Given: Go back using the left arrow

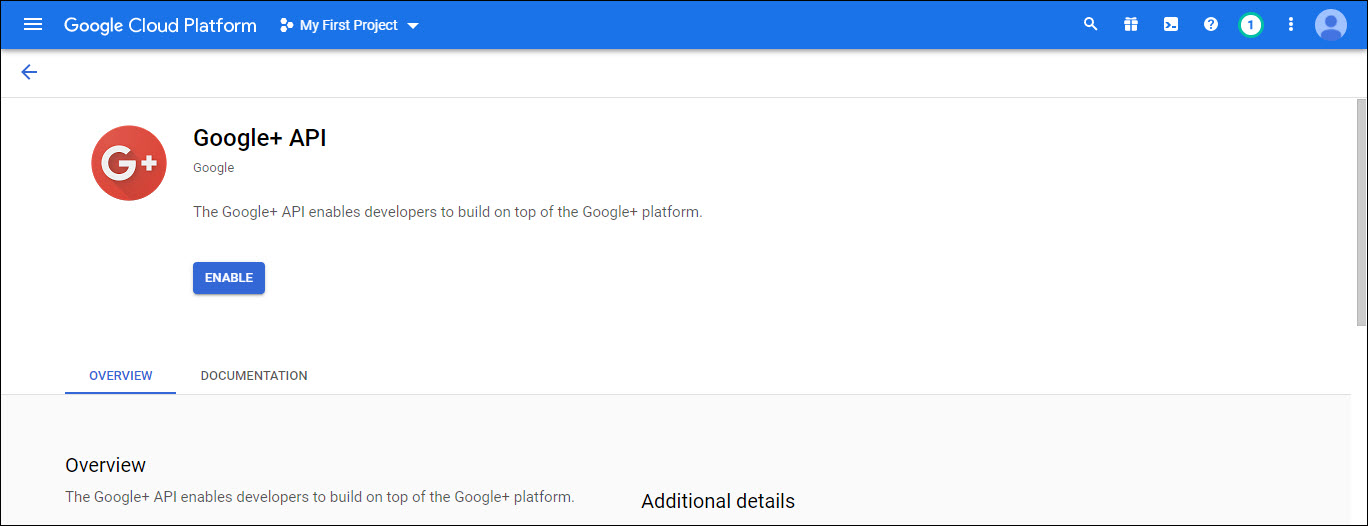Looking at the screenshot, I should (x=29, y=72).
